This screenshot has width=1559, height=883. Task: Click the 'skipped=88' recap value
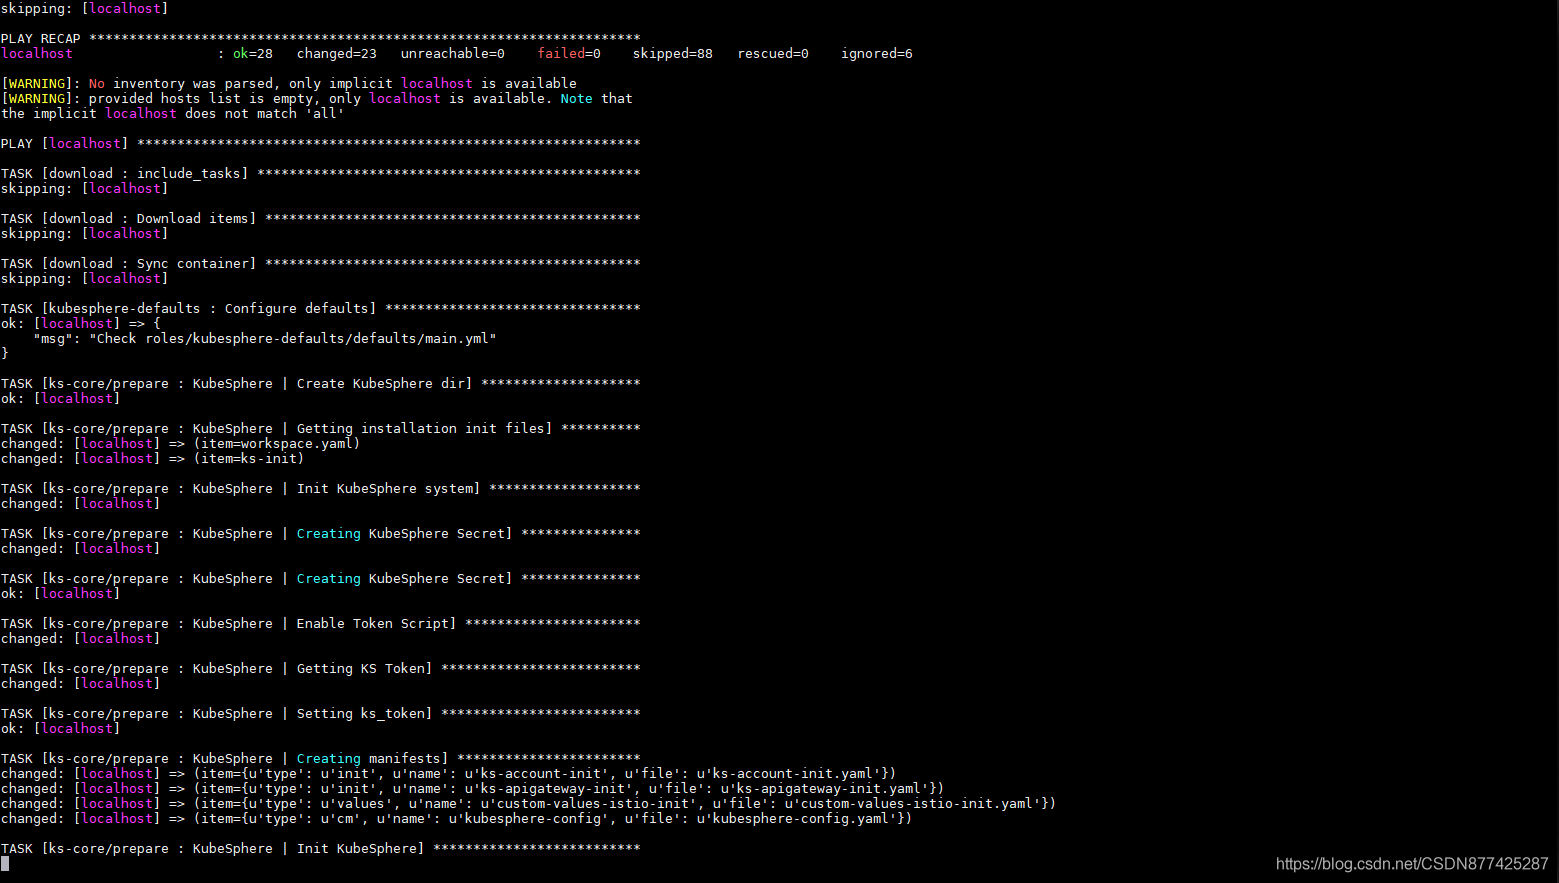click(673, 54)
